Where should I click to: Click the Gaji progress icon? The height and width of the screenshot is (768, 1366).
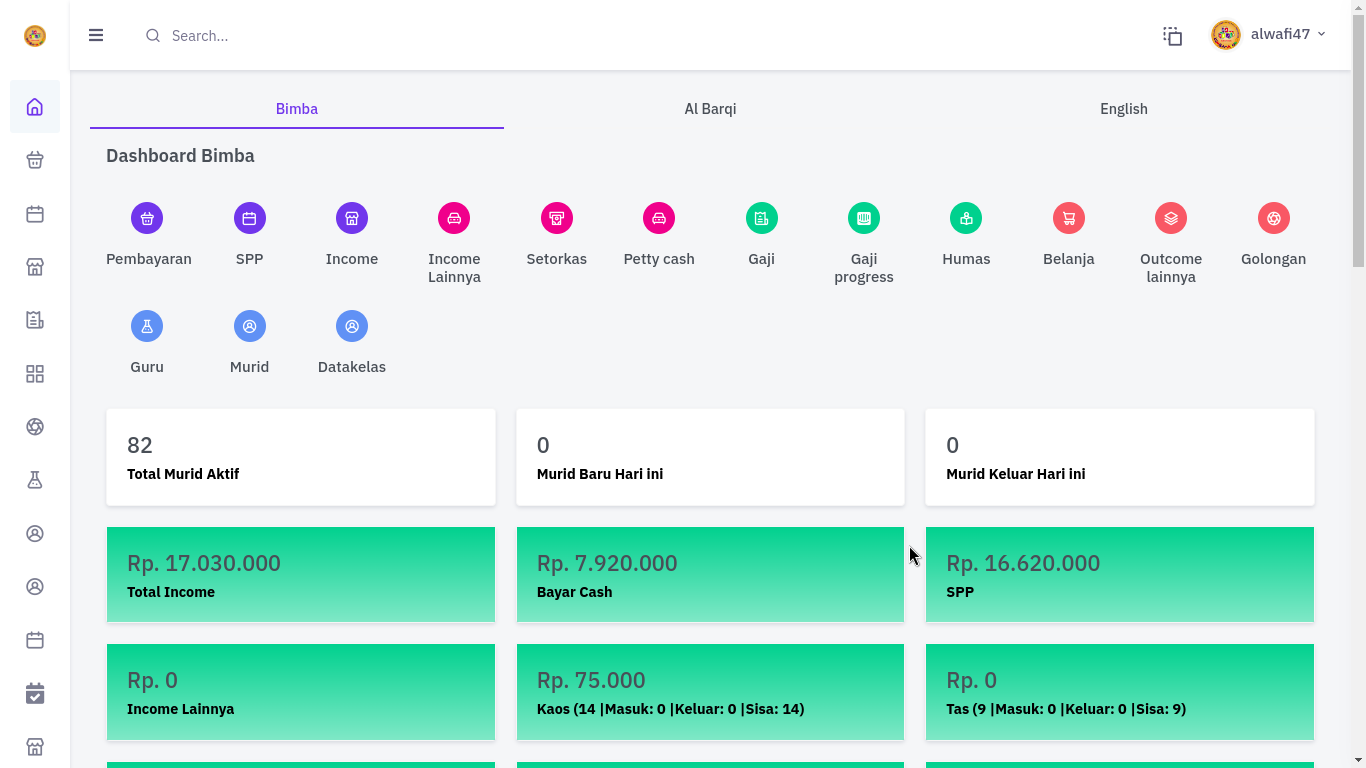pyautogui.click(x=863, y=218)
